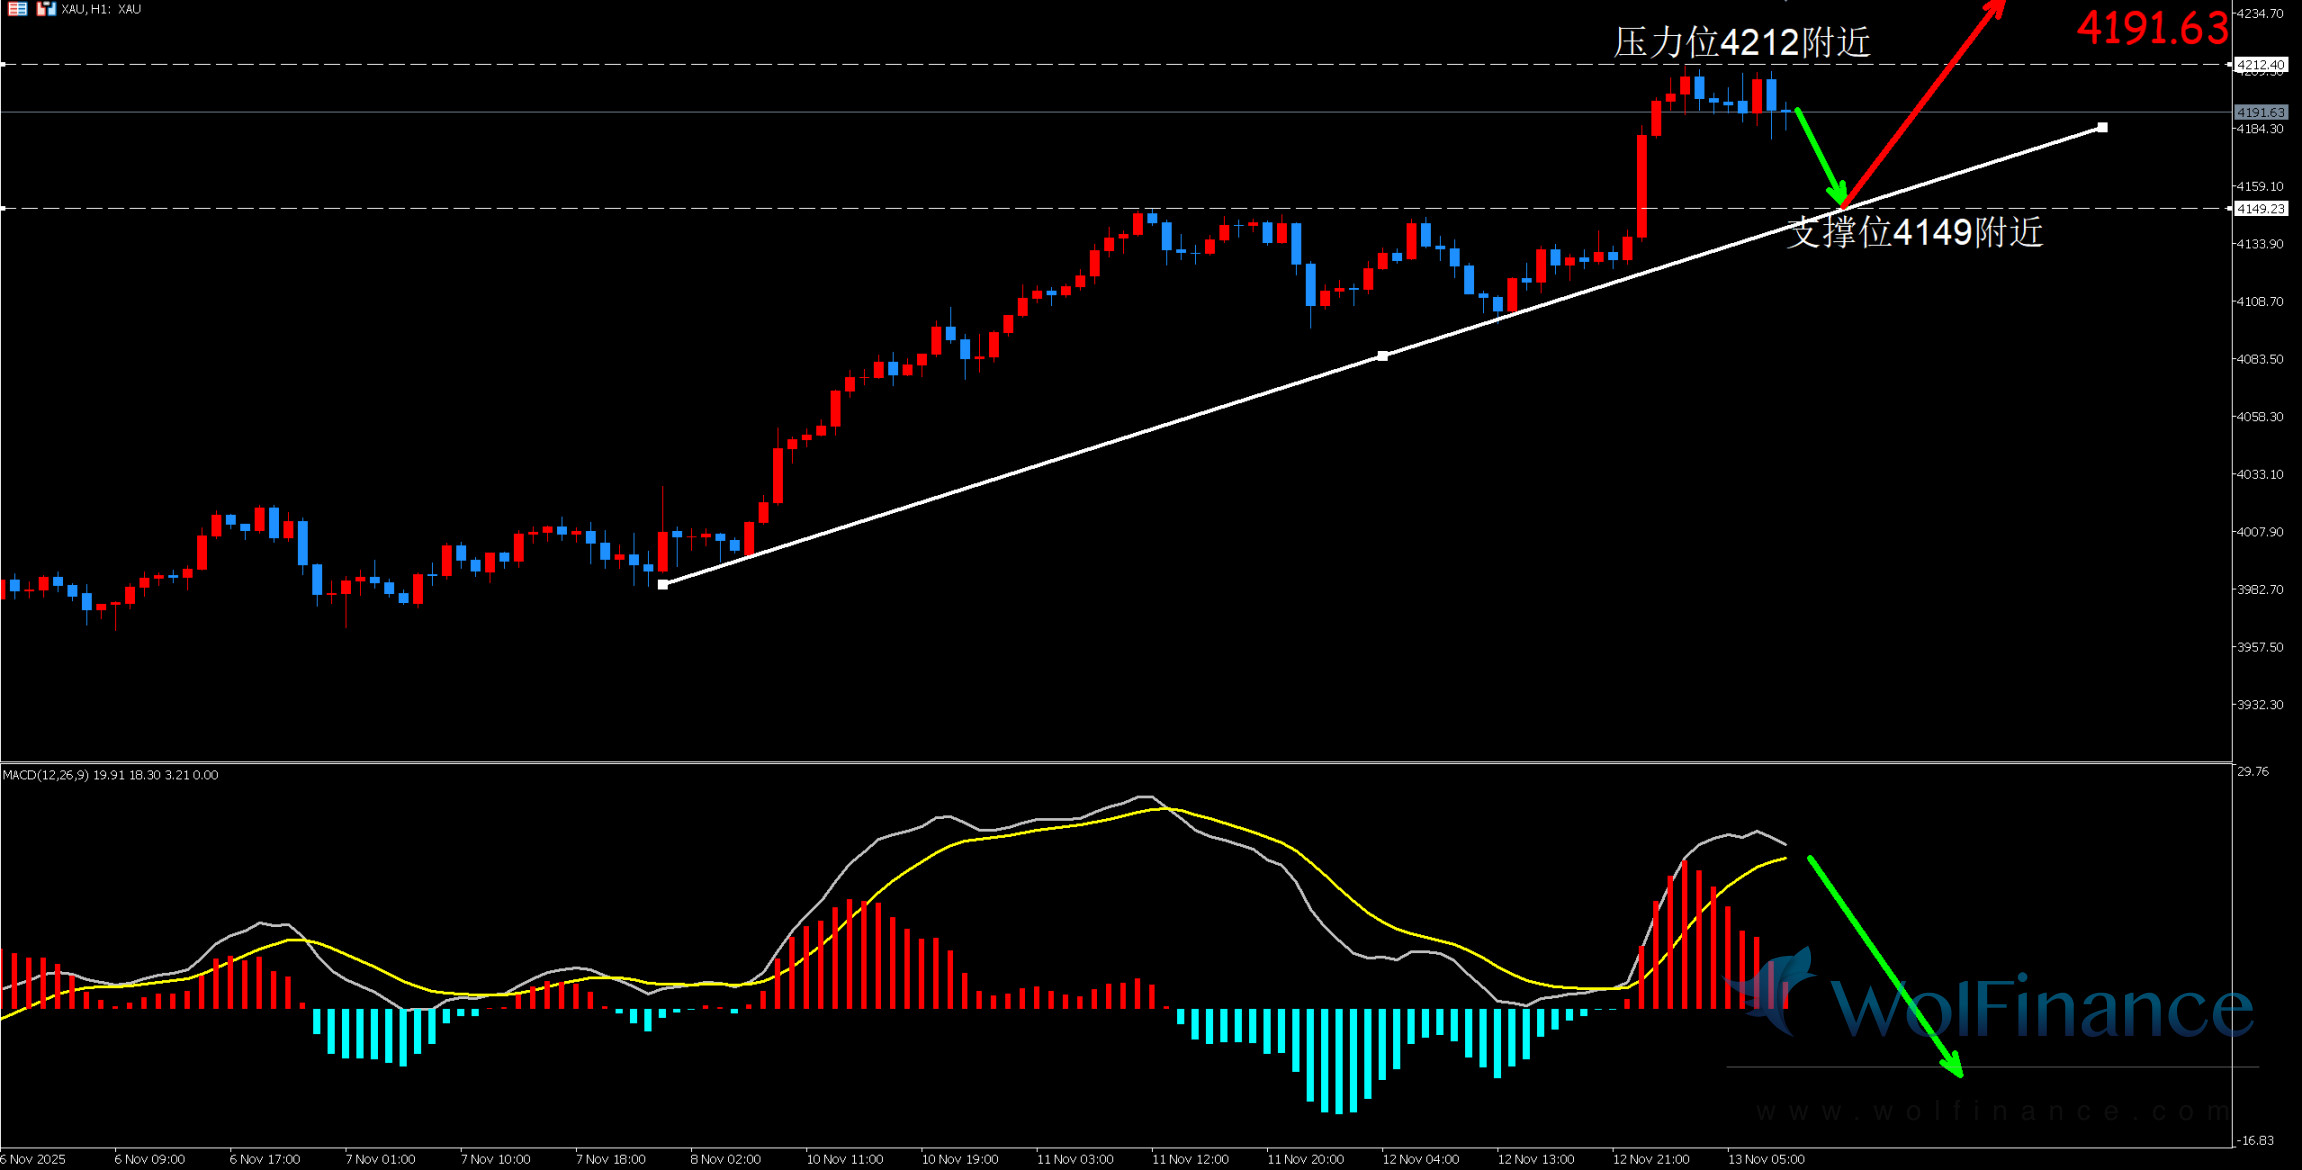Click the 压力位4212附近 text label
Image resolution: width=2302 pixels, height=1170 pixels.
tap(1741, 43)
